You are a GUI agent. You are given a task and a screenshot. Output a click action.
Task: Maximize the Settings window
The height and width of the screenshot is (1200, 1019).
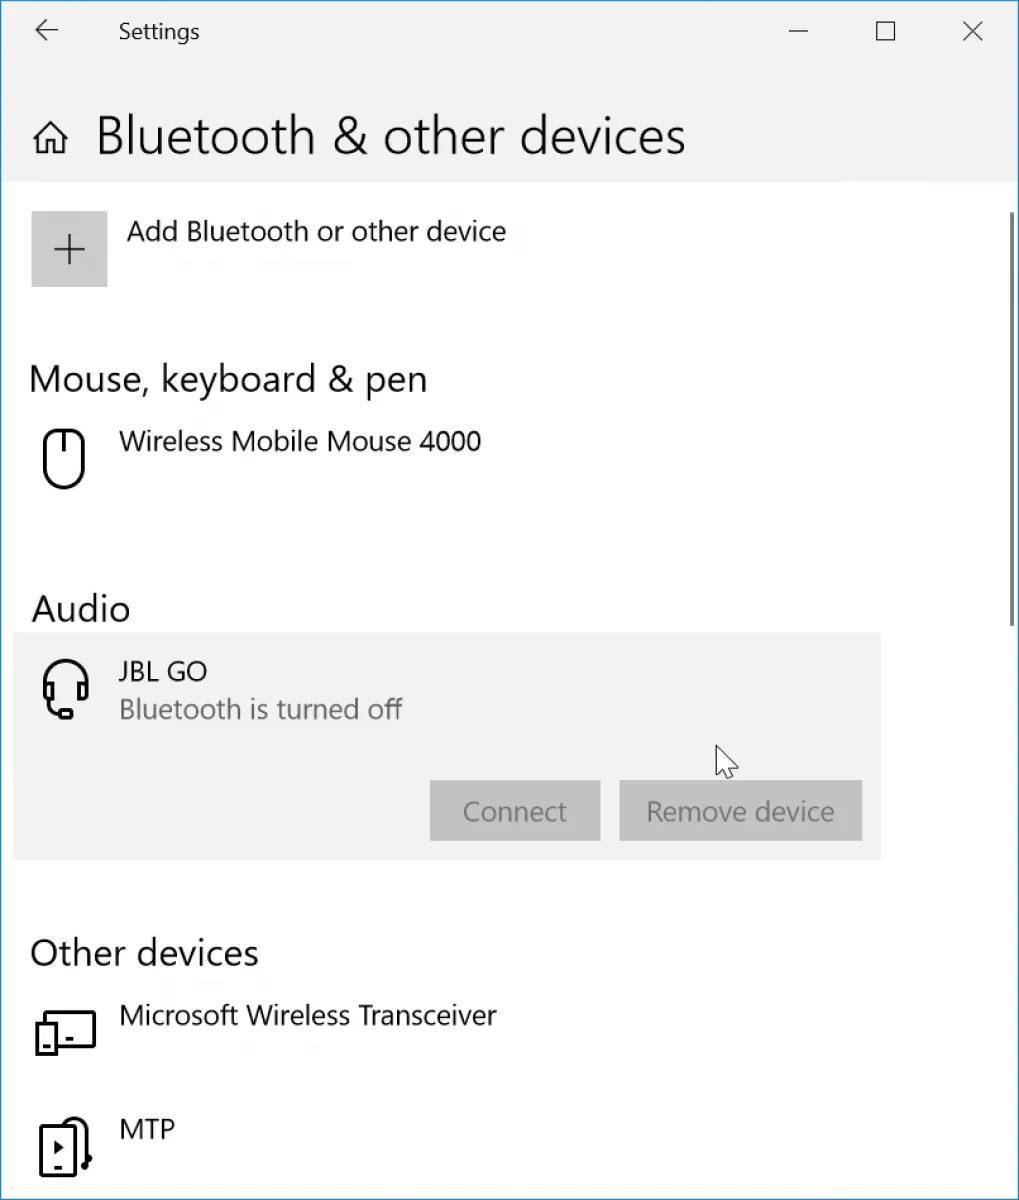(x=885, y=31)
